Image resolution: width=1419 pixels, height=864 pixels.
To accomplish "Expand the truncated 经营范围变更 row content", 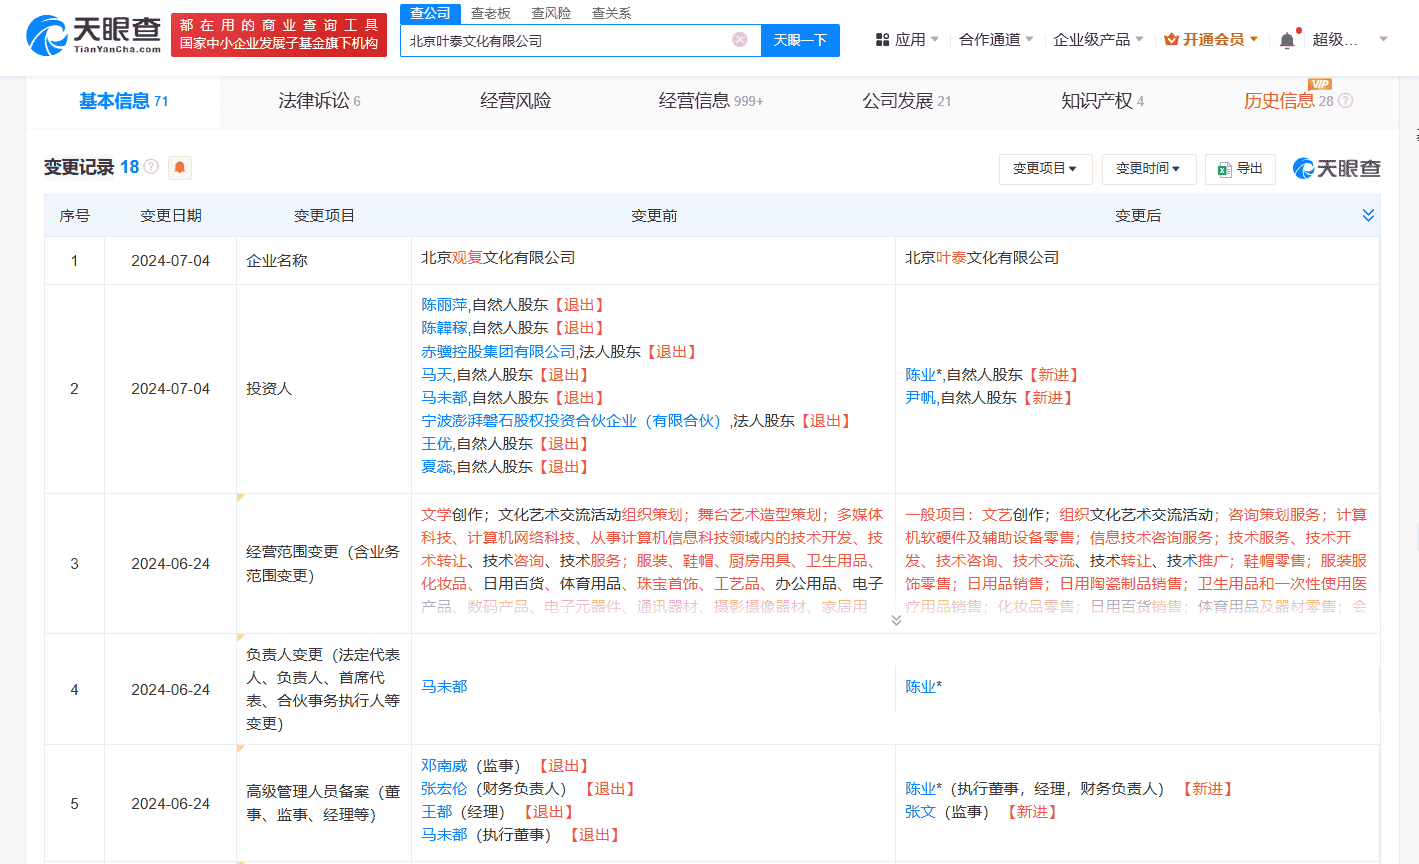I will pyautogui.click(x=896, y=619).
